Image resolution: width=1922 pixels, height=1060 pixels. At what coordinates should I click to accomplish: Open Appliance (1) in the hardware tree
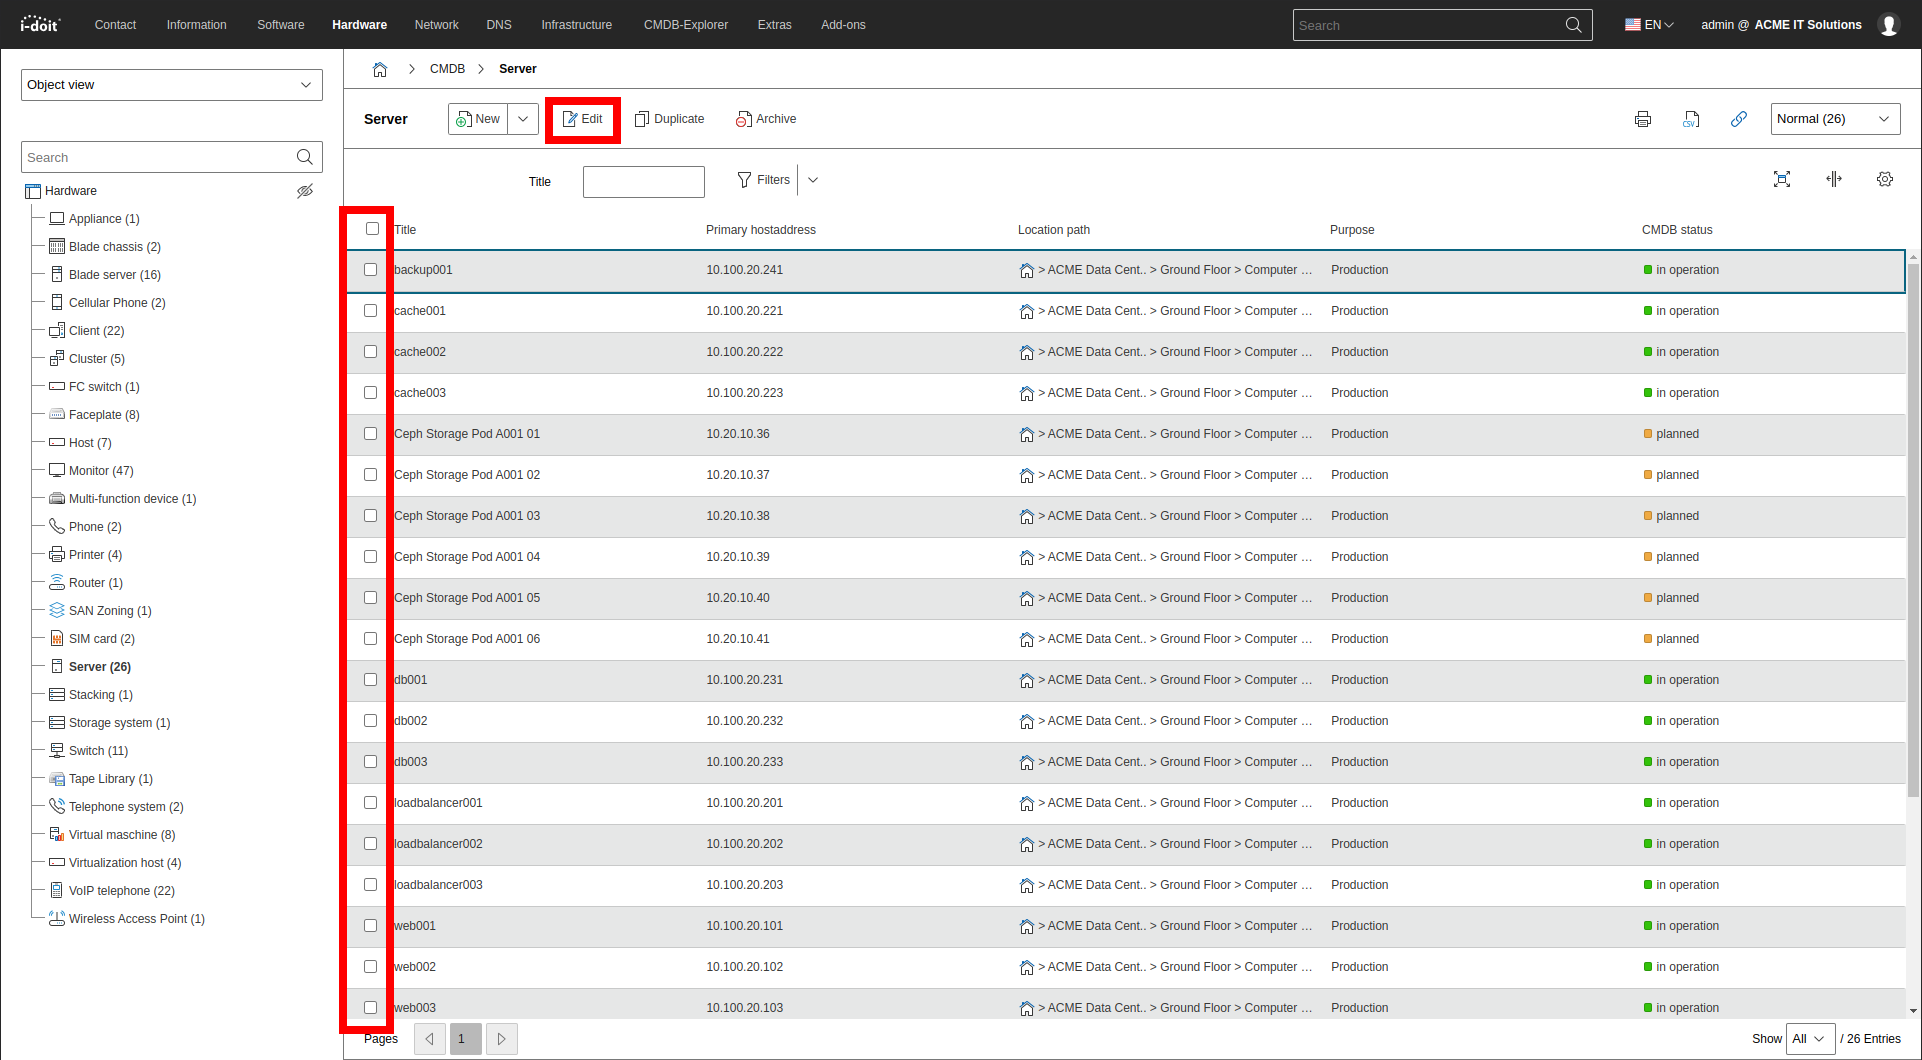tap(104, 219)
